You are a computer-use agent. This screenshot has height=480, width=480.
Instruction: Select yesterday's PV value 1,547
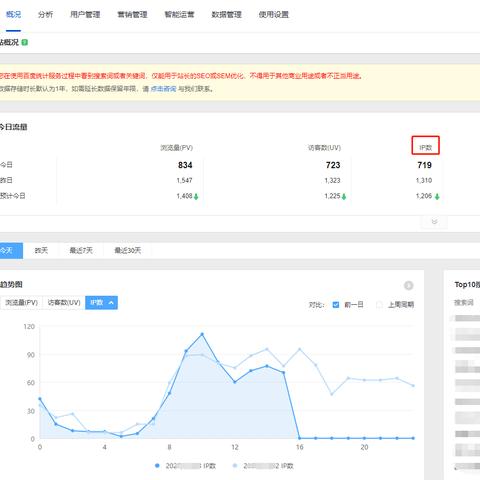coord(184,180)
